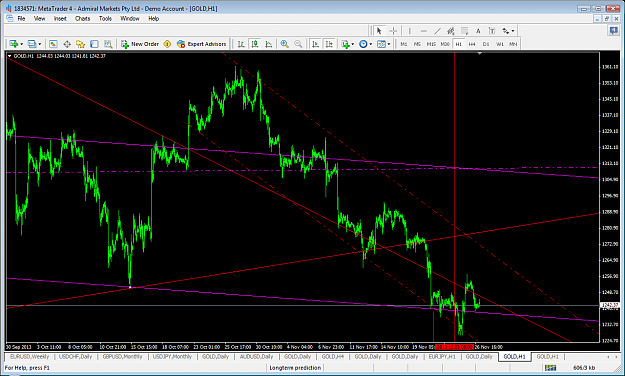Open the Charts menu
The width and height of the screenshot is (625, 376).
[83, 18]
